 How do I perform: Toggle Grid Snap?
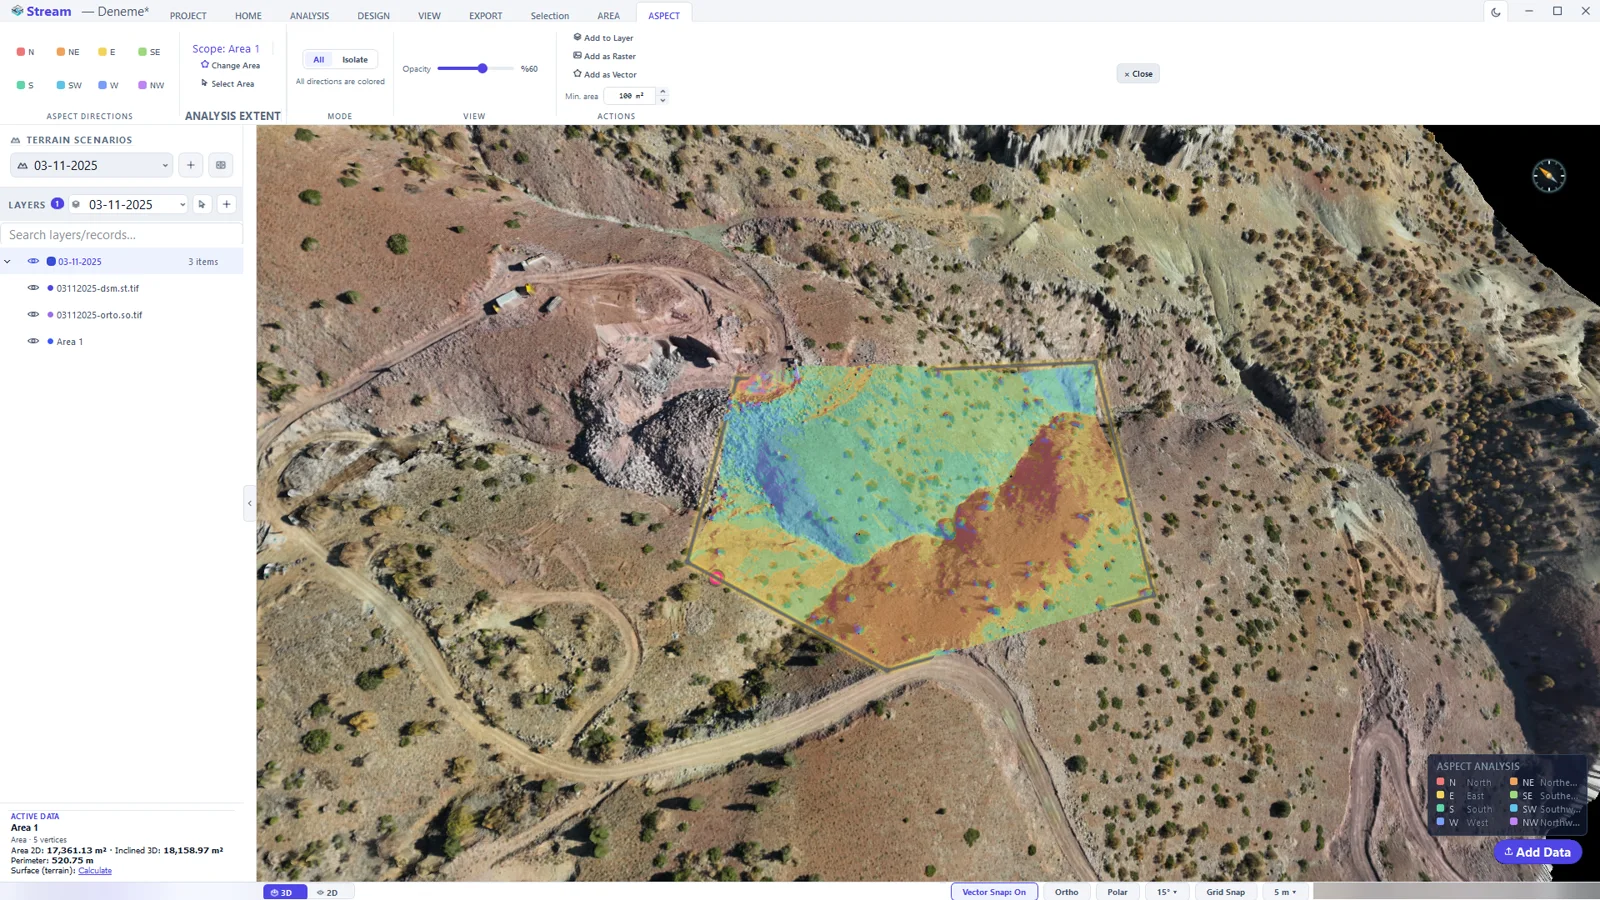[x=1225, y=892]
